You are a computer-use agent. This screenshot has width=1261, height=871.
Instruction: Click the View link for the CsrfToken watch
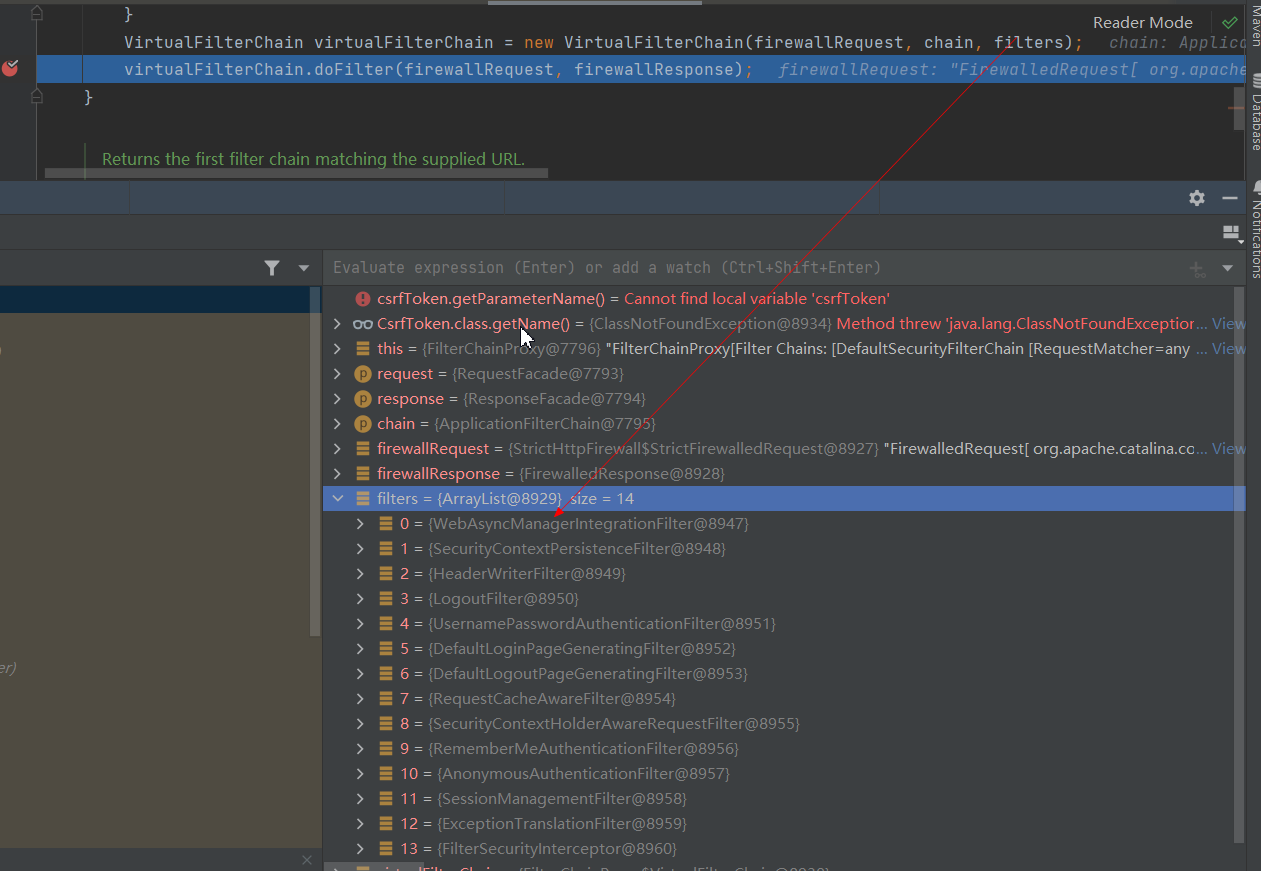point(1228,323)
